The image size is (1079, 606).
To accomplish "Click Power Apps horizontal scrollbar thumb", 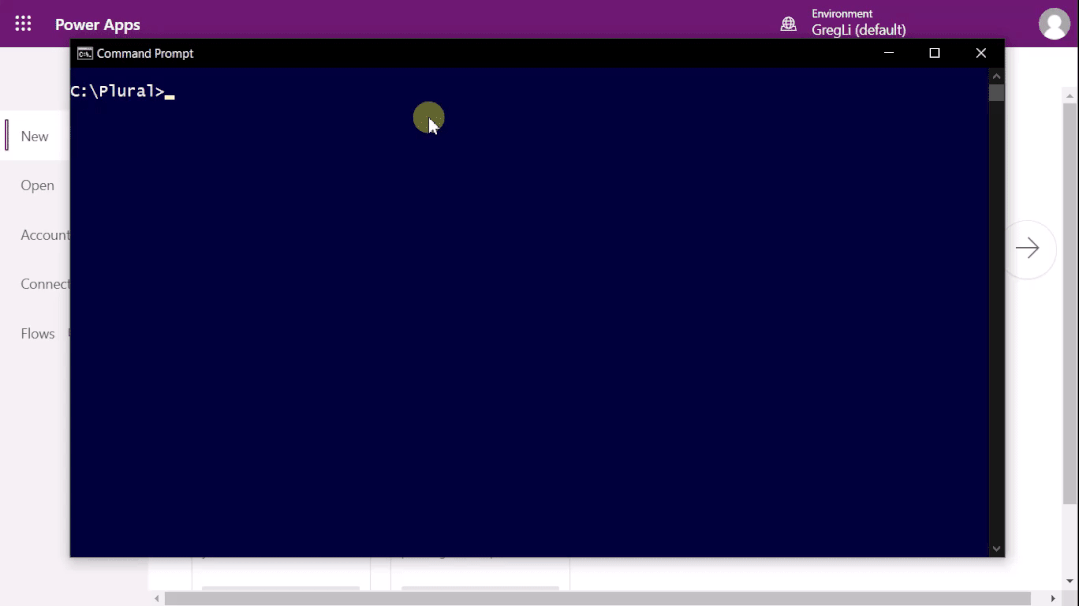I will coord(597,598).
